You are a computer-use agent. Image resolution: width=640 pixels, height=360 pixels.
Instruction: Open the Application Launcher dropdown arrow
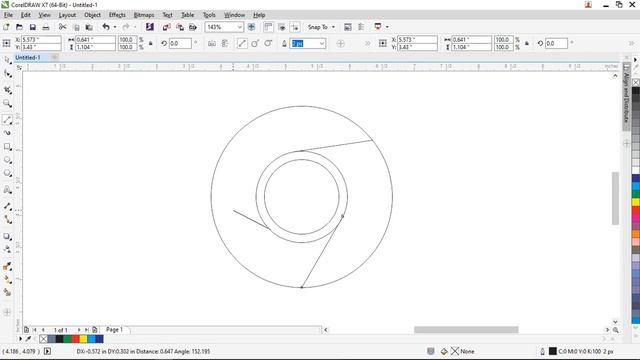387,27
